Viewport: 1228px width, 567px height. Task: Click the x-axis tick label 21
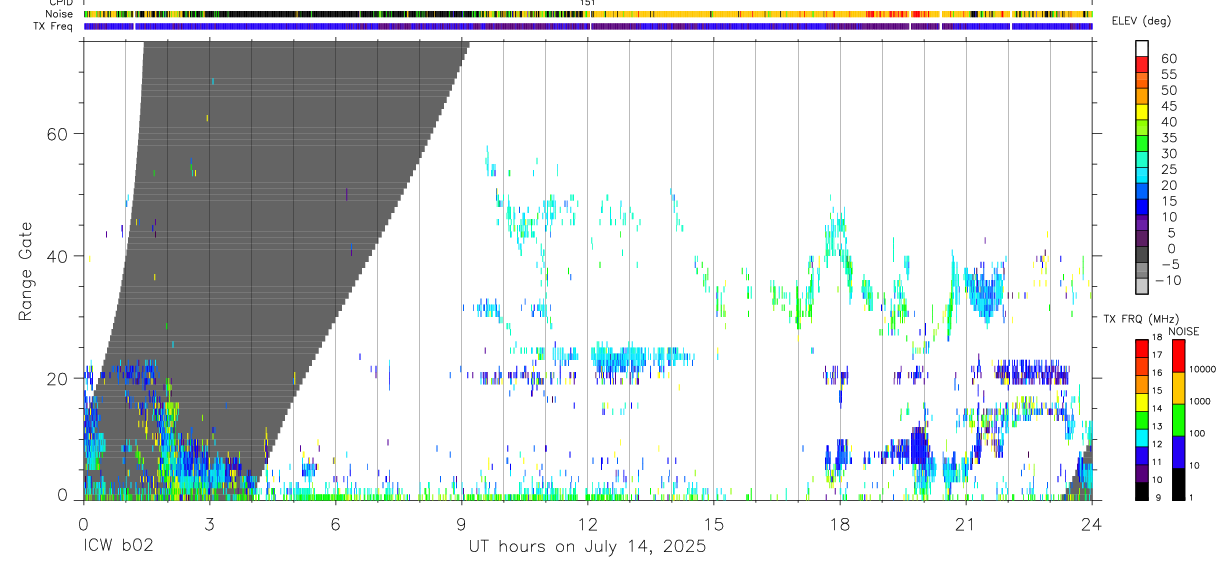[x=966, y=524]
